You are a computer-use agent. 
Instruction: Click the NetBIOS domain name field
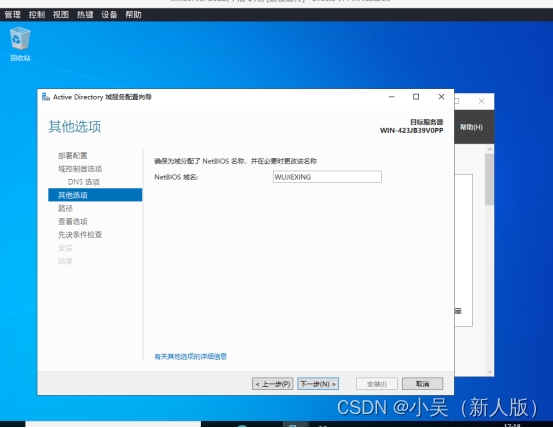[327, 177]
